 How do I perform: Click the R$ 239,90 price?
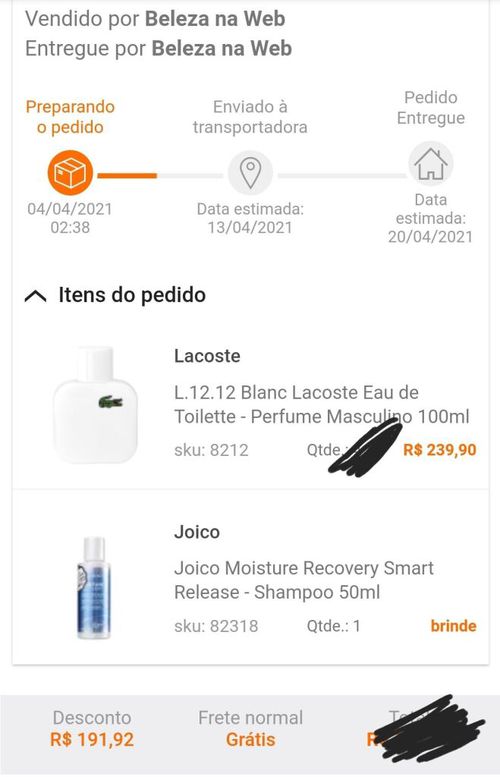click(x=440, y=450)
